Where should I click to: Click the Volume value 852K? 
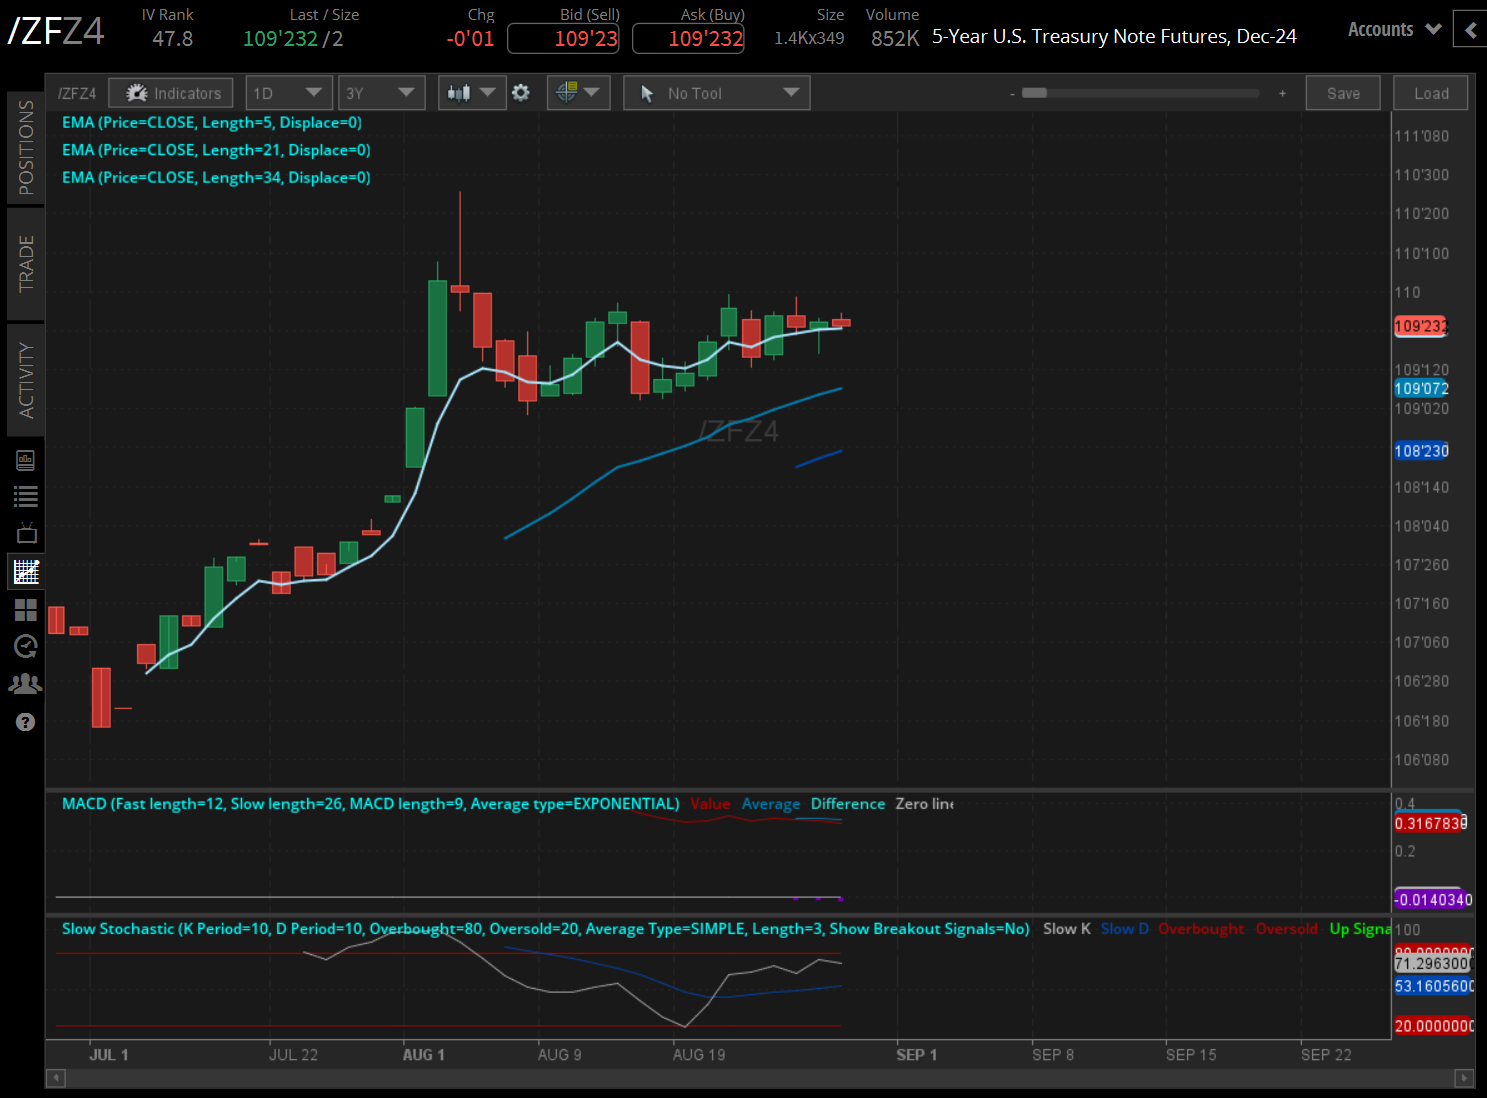895,39
